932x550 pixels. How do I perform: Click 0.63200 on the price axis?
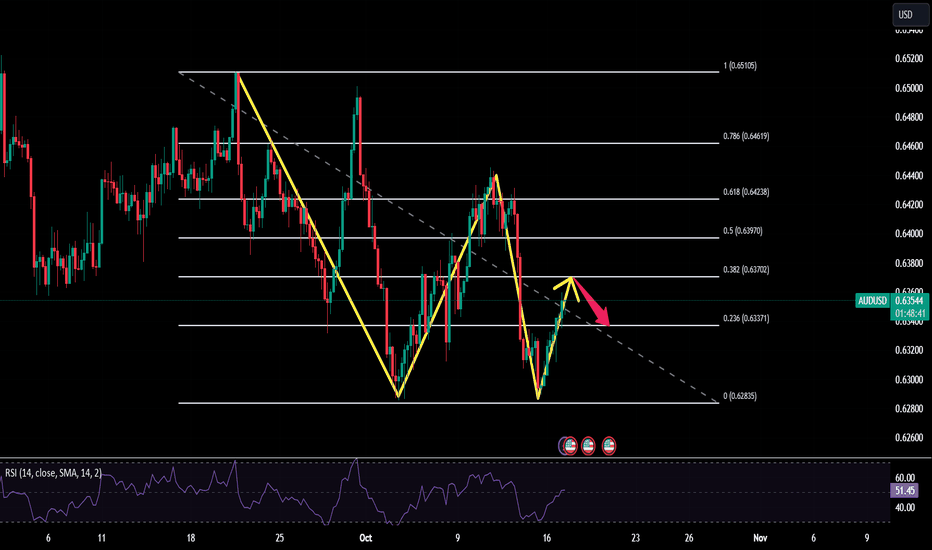909,350
